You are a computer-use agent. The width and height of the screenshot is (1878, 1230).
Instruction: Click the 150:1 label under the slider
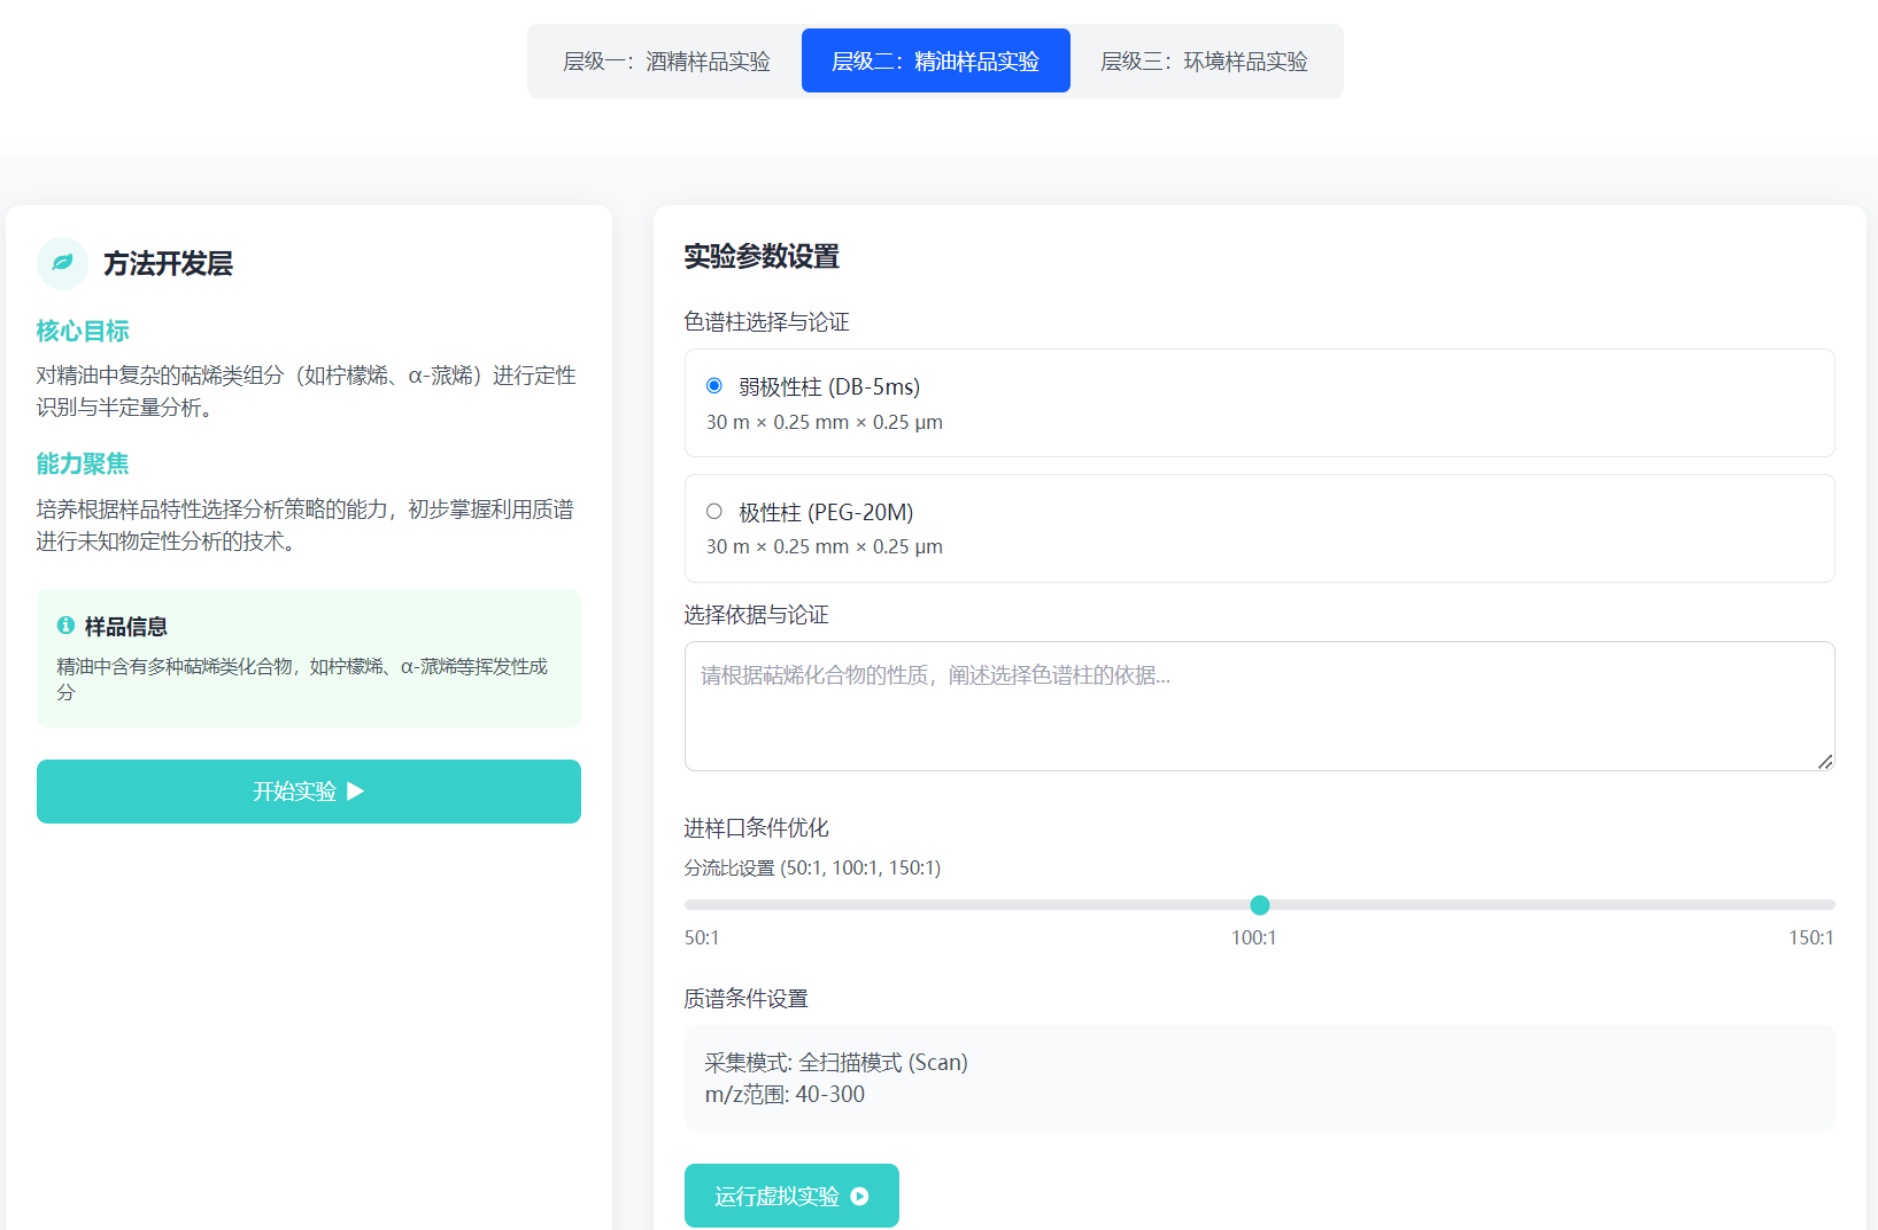[x=1810, y=938]
